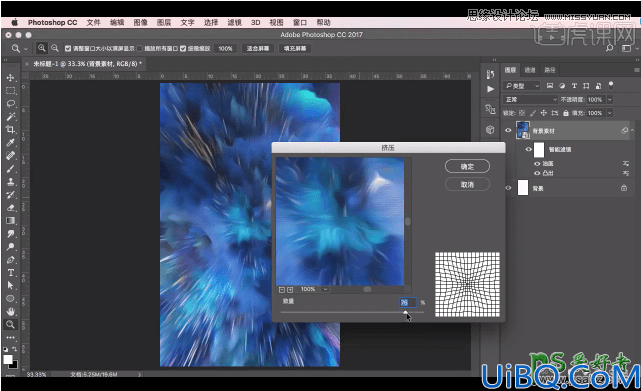Hide the 背景素材 smart object layer
Screen dimensions: 641x391
[x=508, y=130]
